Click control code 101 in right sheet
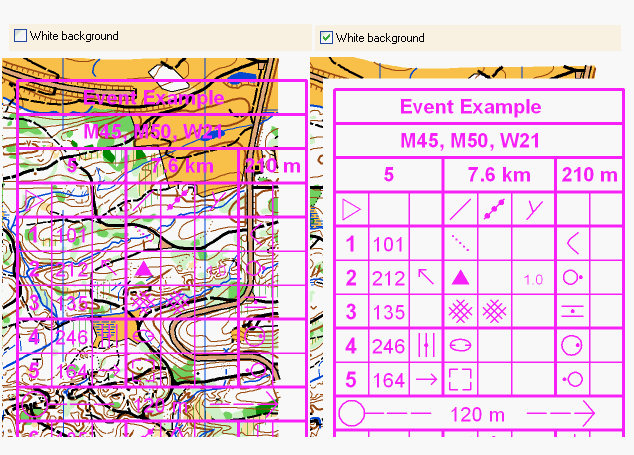634x455 pixels. pos(388,244)
